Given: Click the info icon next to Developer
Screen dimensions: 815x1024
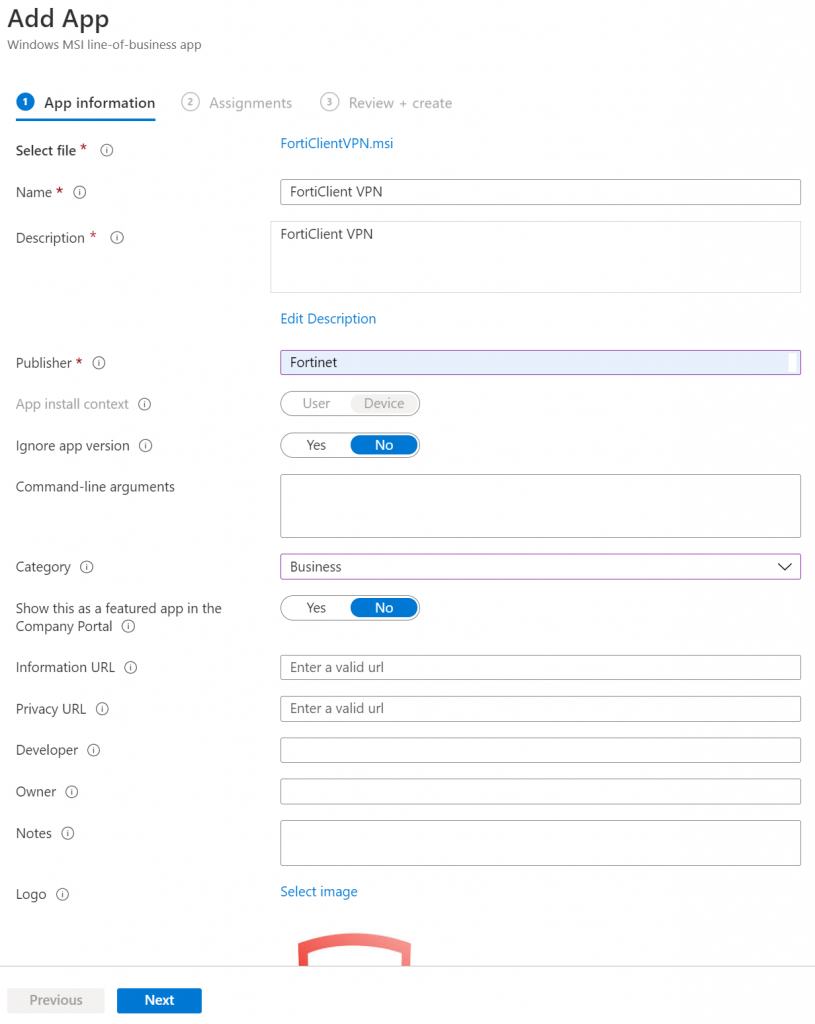Looking at the screenshot, I should click(94, 750).
